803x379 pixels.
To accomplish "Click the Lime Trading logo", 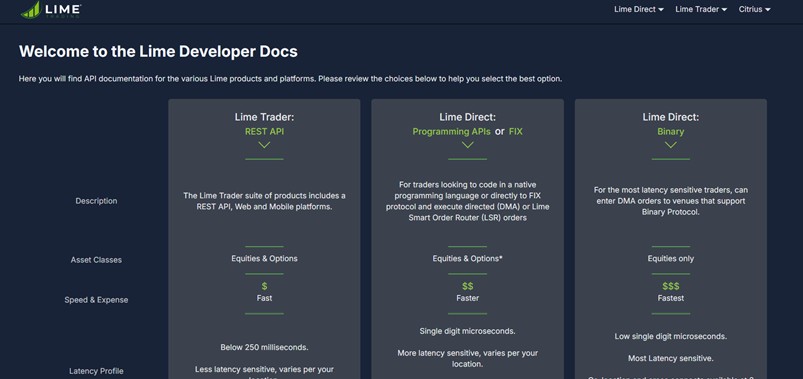I will (x=51, y=9).
